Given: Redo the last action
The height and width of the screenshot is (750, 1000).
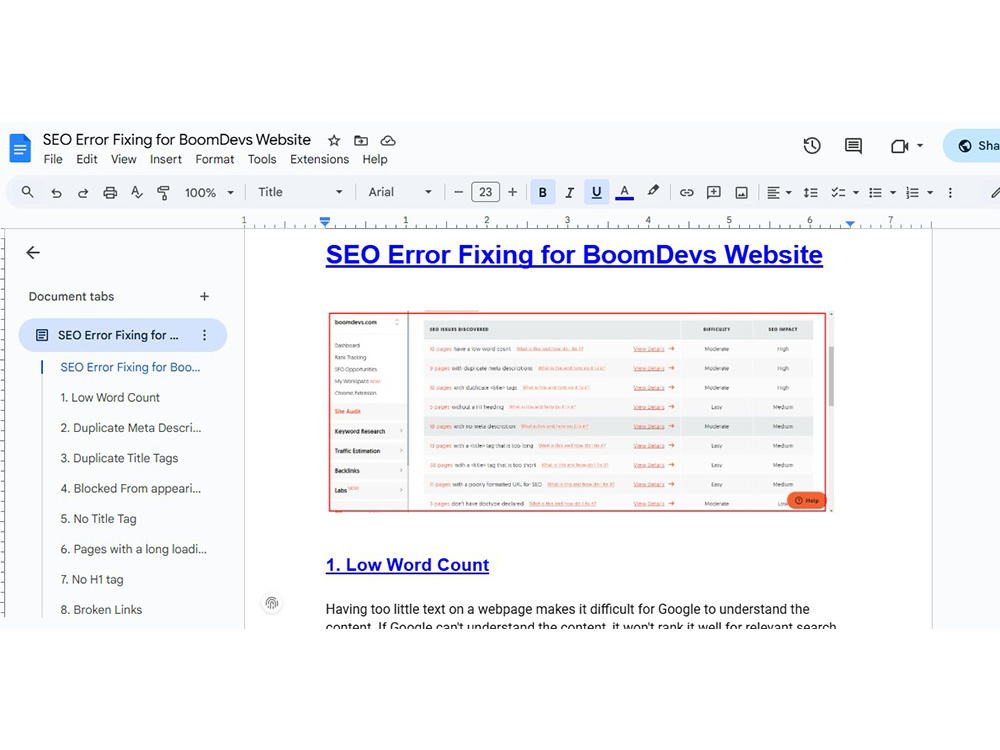Looking at the screenshot, I should click(83, 193).
